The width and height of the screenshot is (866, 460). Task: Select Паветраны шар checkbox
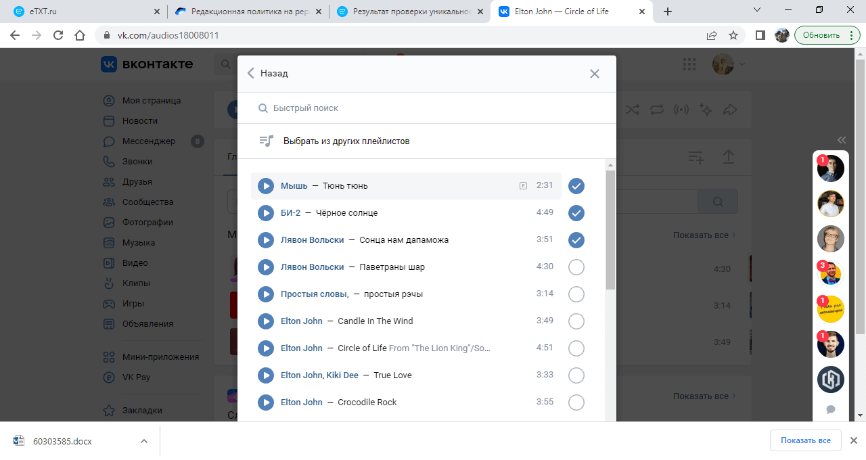click(576, 267)
